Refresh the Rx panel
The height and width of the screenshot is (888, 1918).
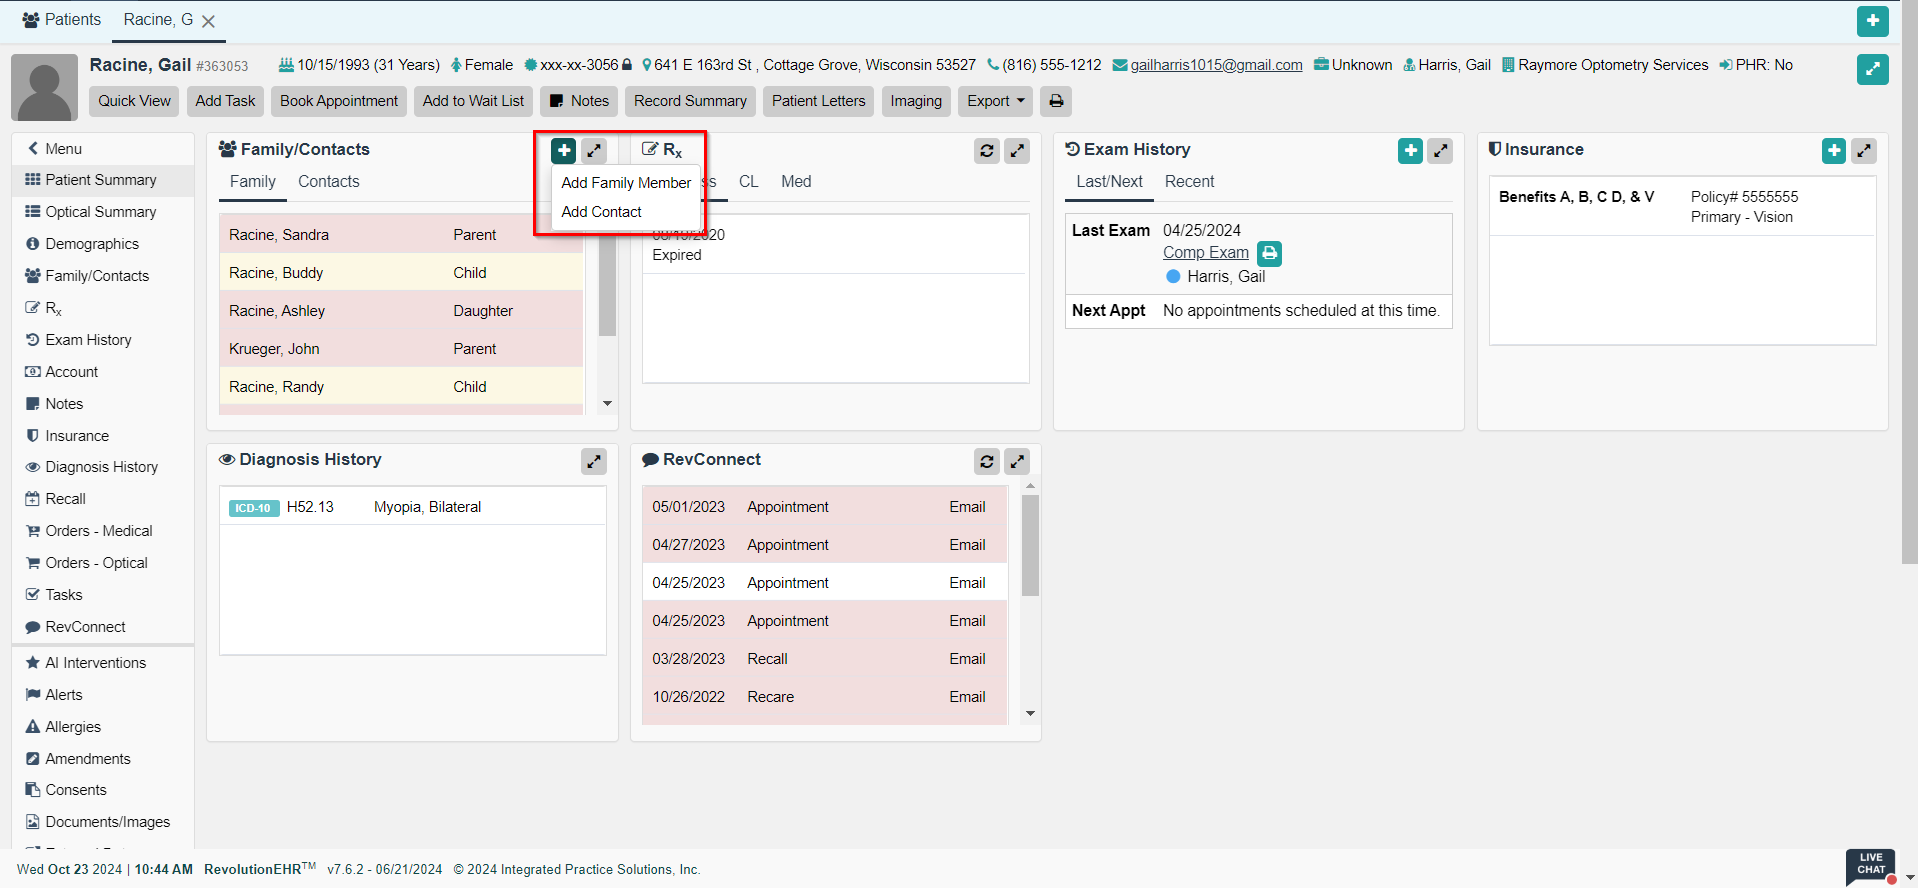point(986,151)
